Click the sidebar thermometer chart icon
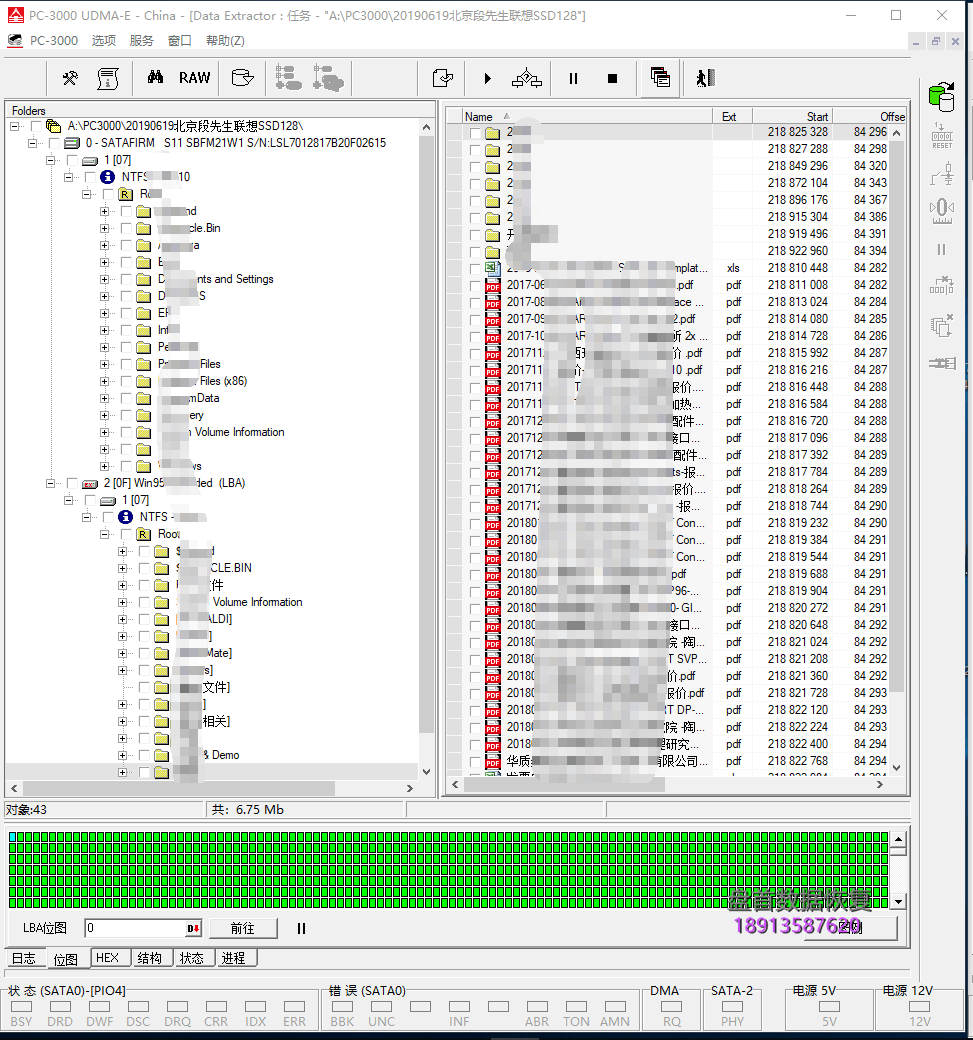The image size is (973, 1040). coord(942,174)
